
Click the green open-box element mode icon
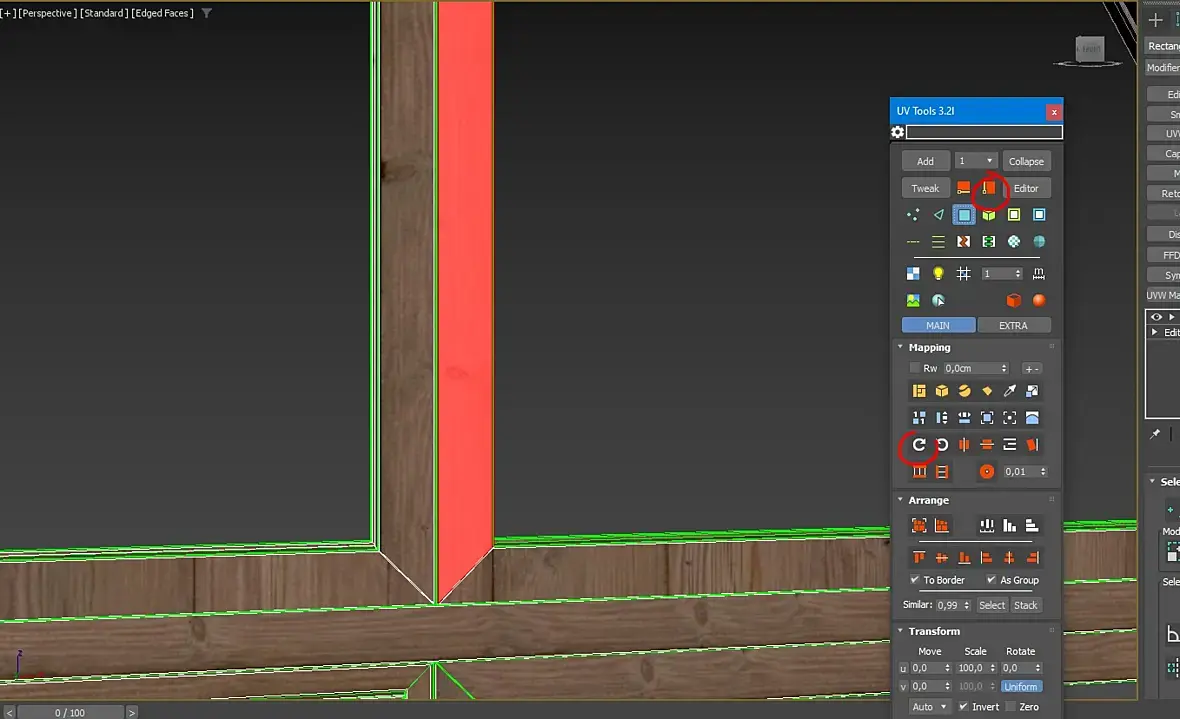point(989,215)
